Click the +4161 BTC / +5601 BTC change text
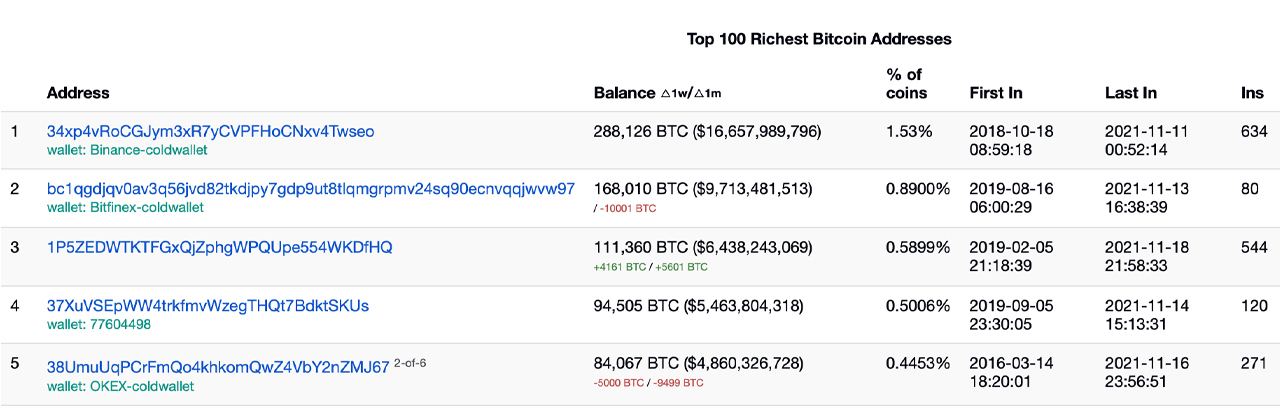Screen dimensions: 1280x420 pyautogui.click(x=650, y=266)
